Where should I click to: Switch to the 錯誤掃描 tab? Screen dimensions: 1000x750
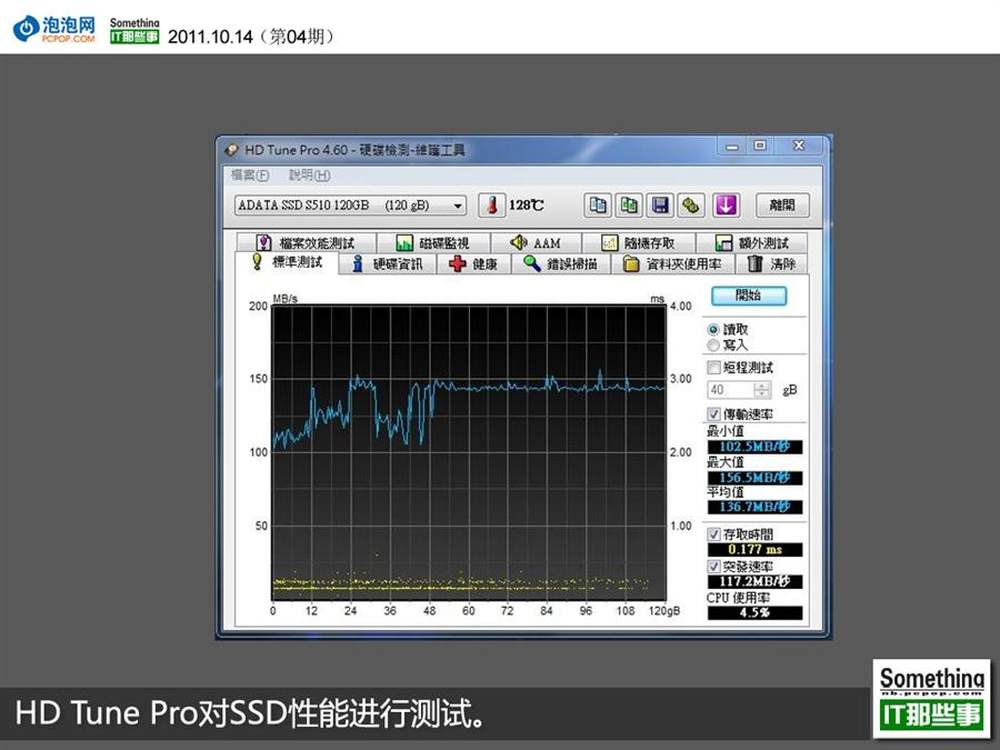(561, 264)
